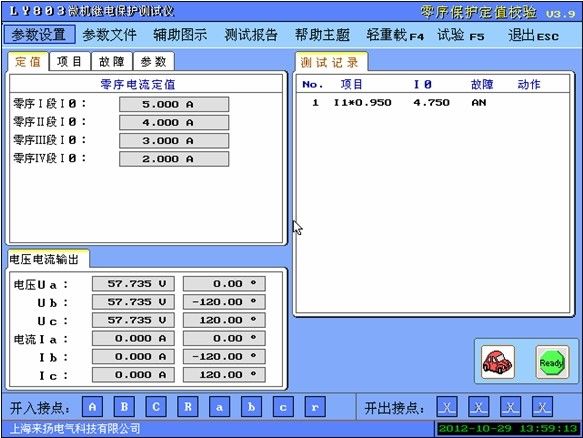
Task: Edit 零序IV段 I0 value 2.000 A
Action: (174, 159)
